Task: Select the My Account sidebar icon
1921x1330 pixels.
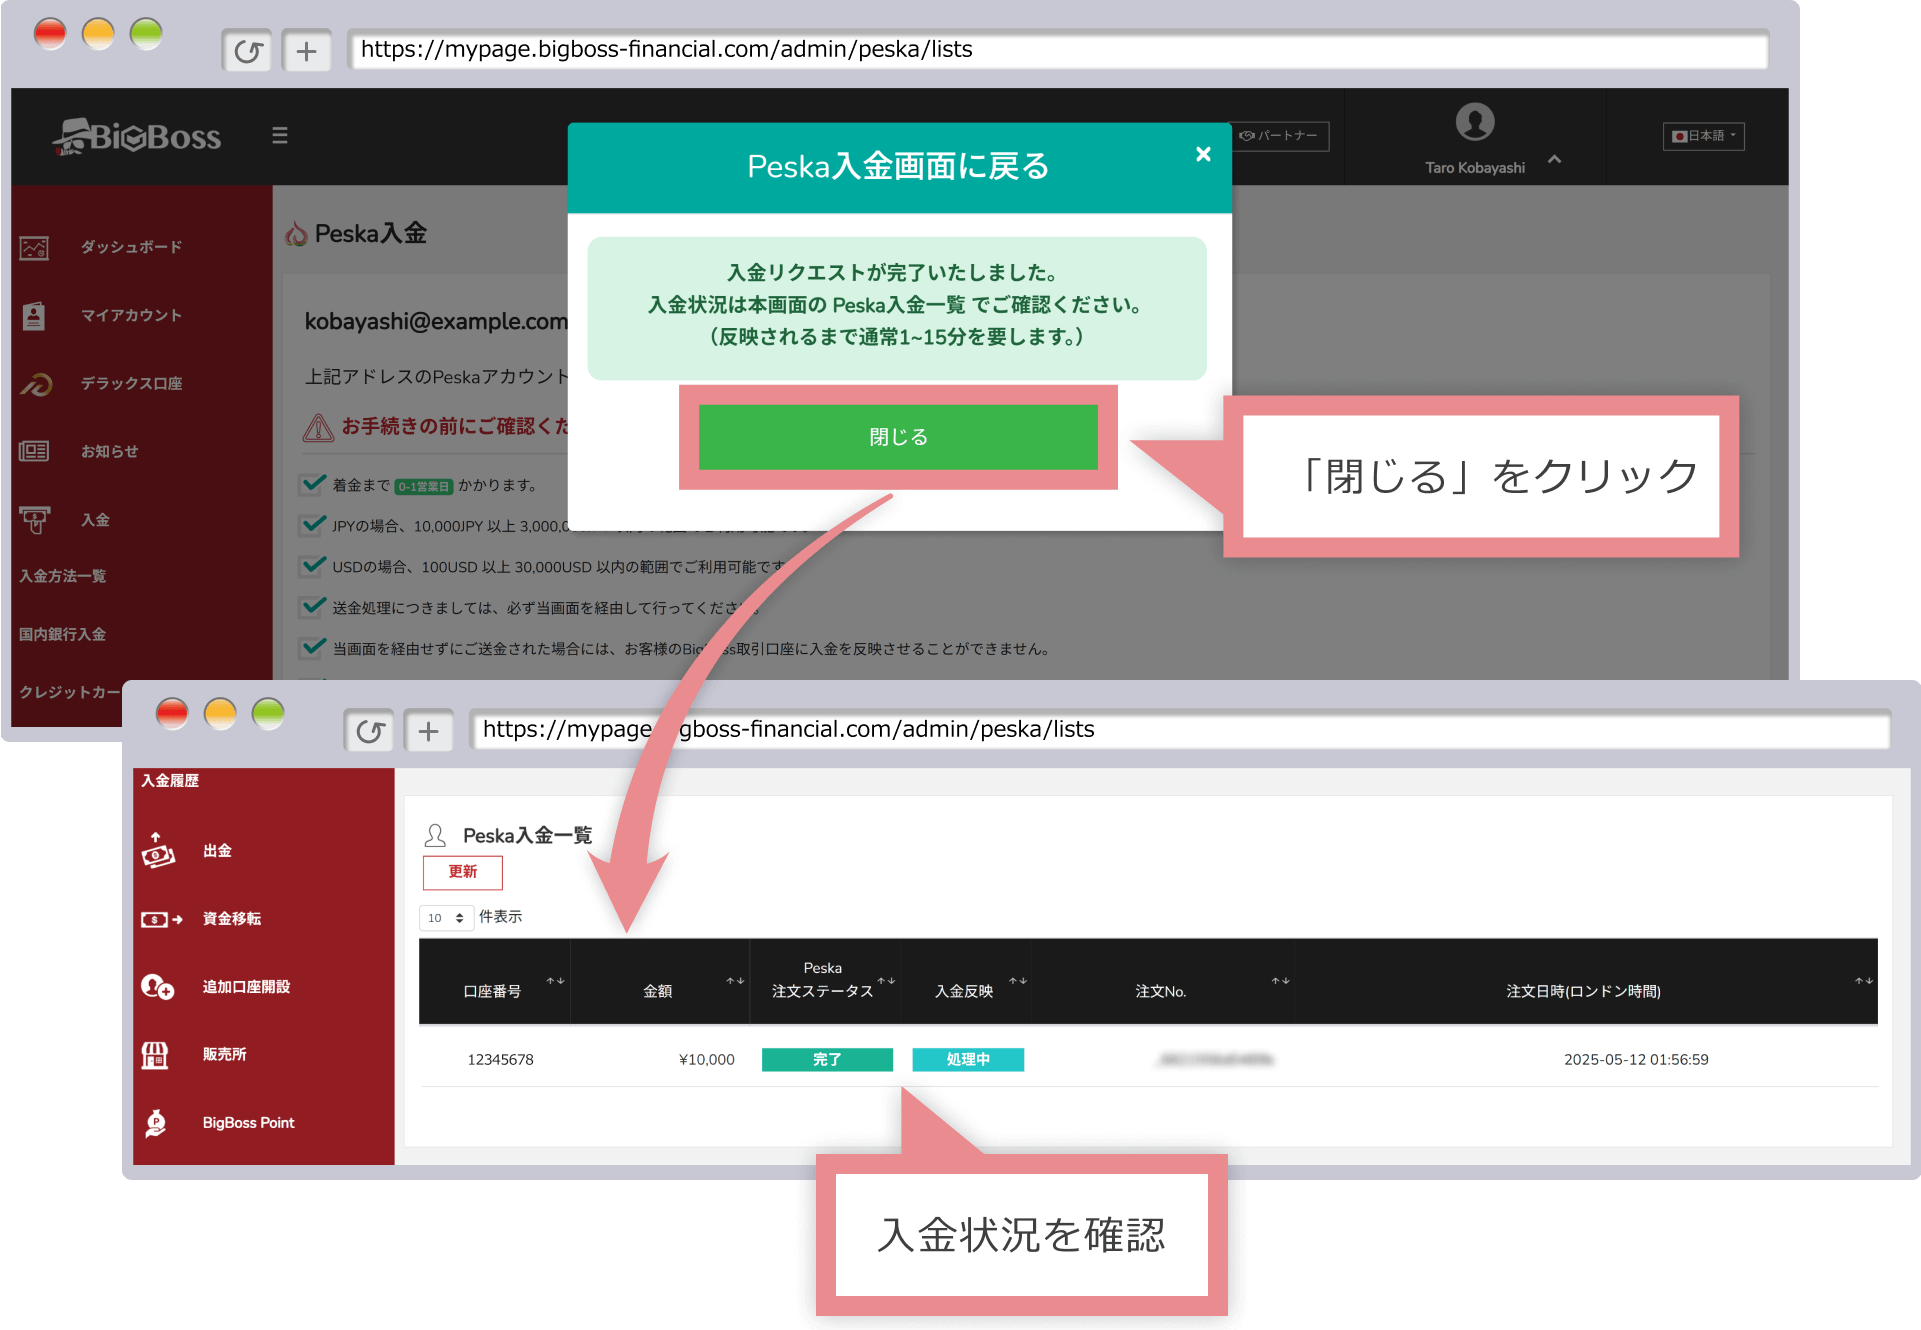Action: (34, 316)
